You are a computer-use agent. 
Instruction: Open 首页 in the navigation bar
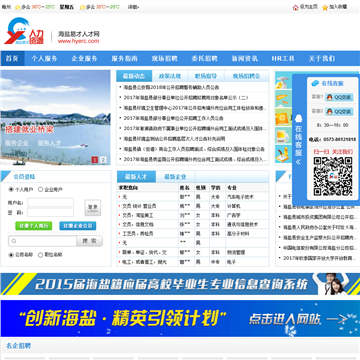coord(12,58)
